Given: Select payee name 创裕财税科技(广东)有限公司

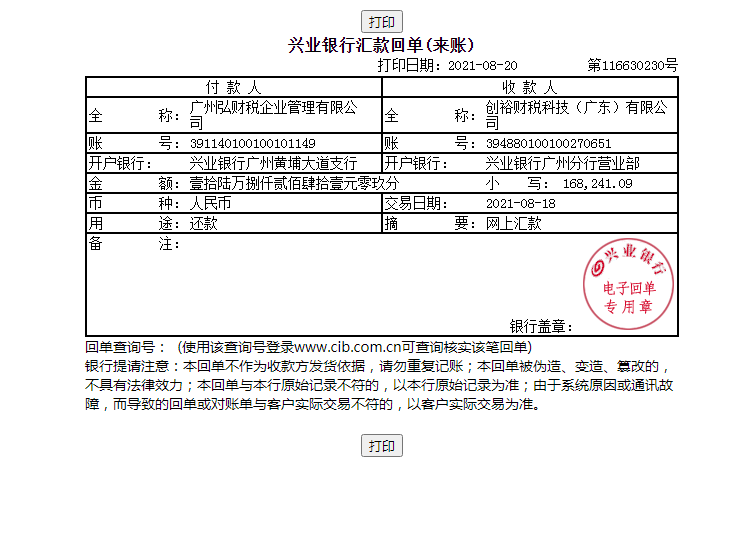Looking at the screenshot, I should coord(576,115).
